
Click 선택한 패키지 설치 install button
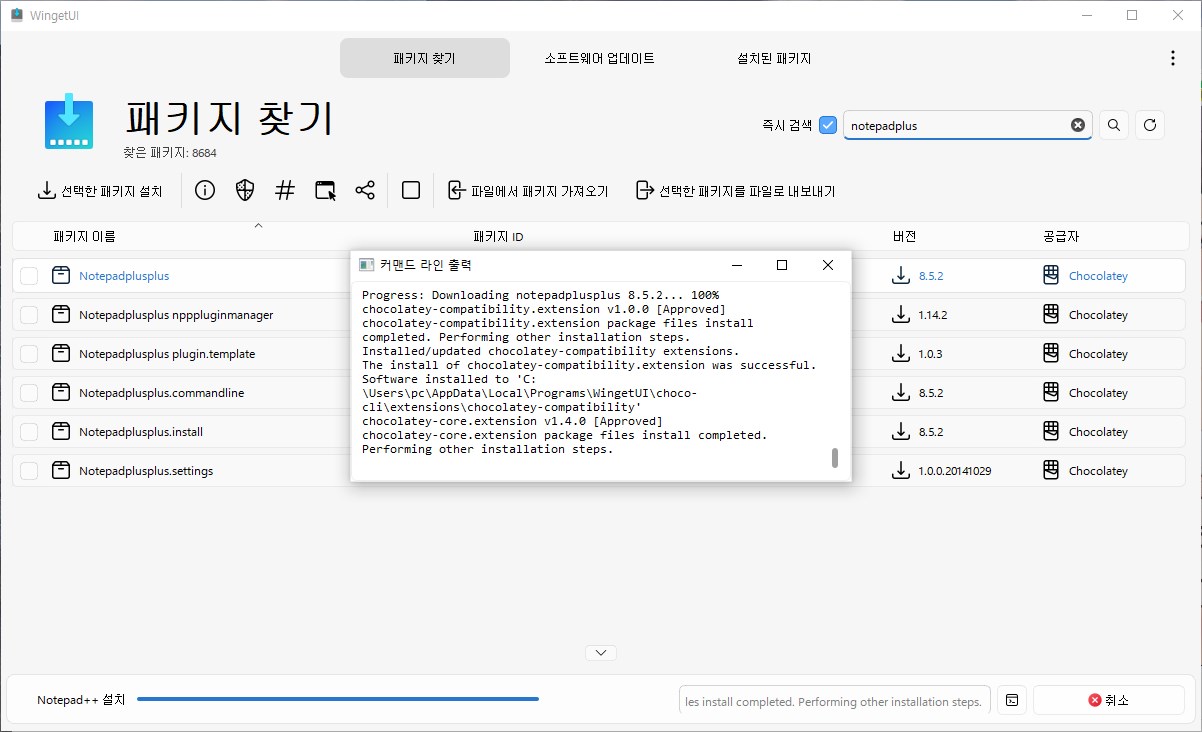(x=100, y=190)
